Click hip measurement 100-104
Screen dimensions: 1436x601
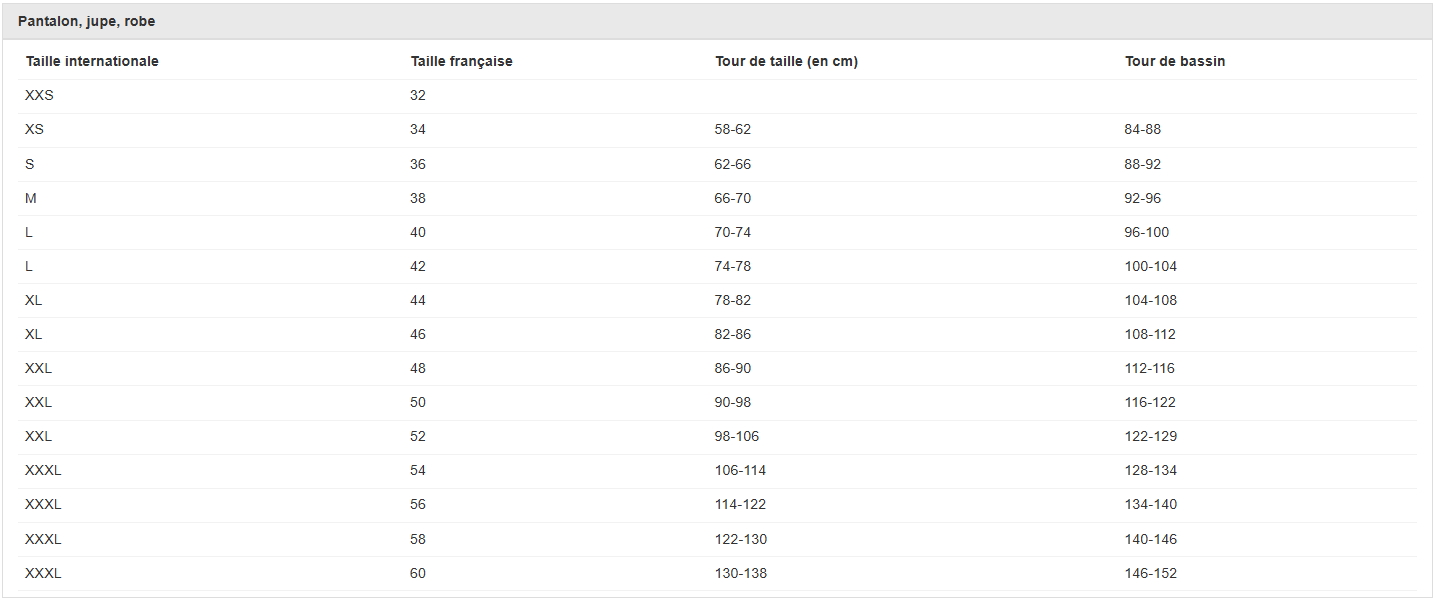pyautogui.click(x=1151, y=266)
